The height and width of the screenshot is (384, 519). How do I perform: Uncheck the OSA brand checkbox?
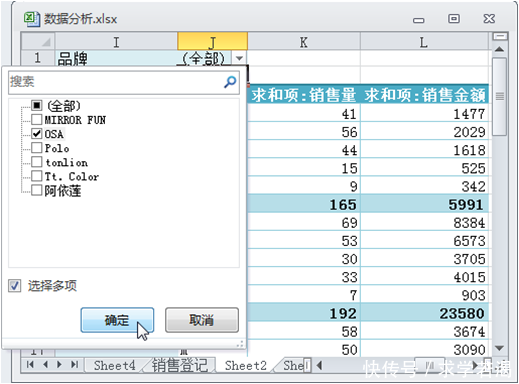[37, 134]
